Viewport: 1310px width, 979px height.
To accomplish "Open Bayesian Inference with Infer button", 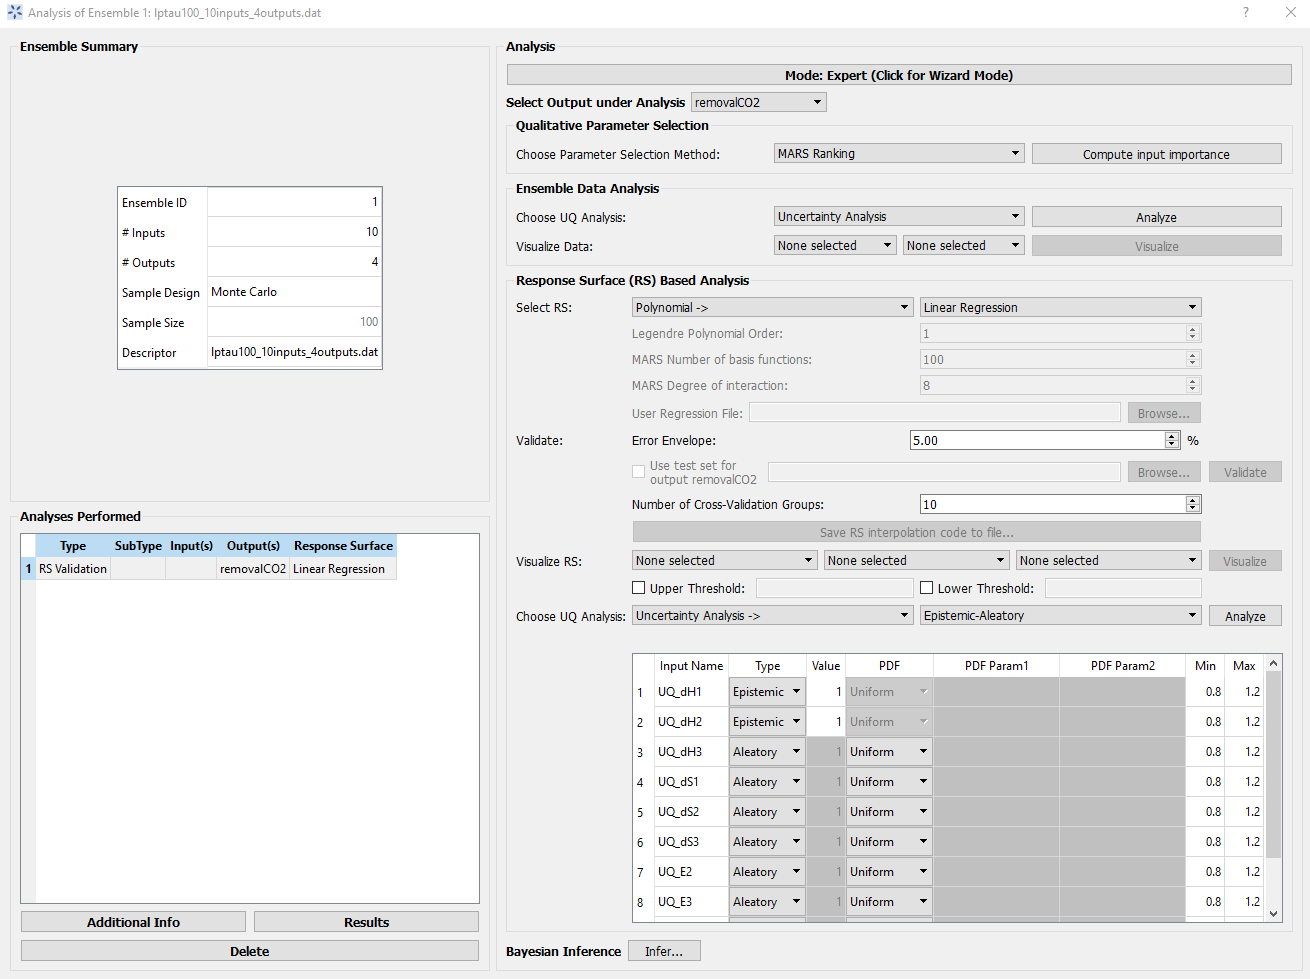I will 663,951.
